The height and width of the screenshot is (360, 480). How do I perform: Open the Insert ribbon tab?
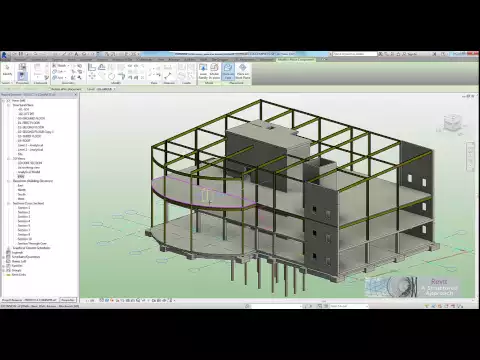pyautogui.click(x=71, y=60)
